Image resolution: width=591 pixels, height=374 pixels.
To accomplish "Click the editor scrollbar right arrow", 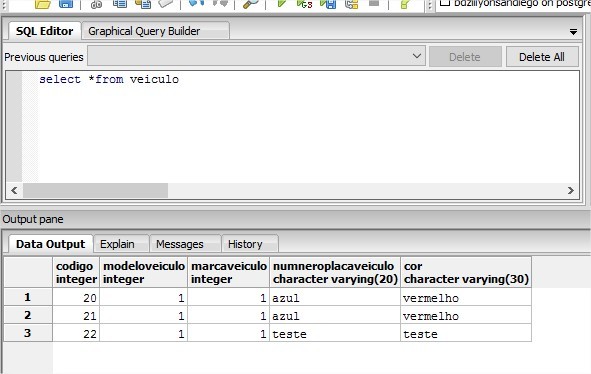I will click(571, 190).
